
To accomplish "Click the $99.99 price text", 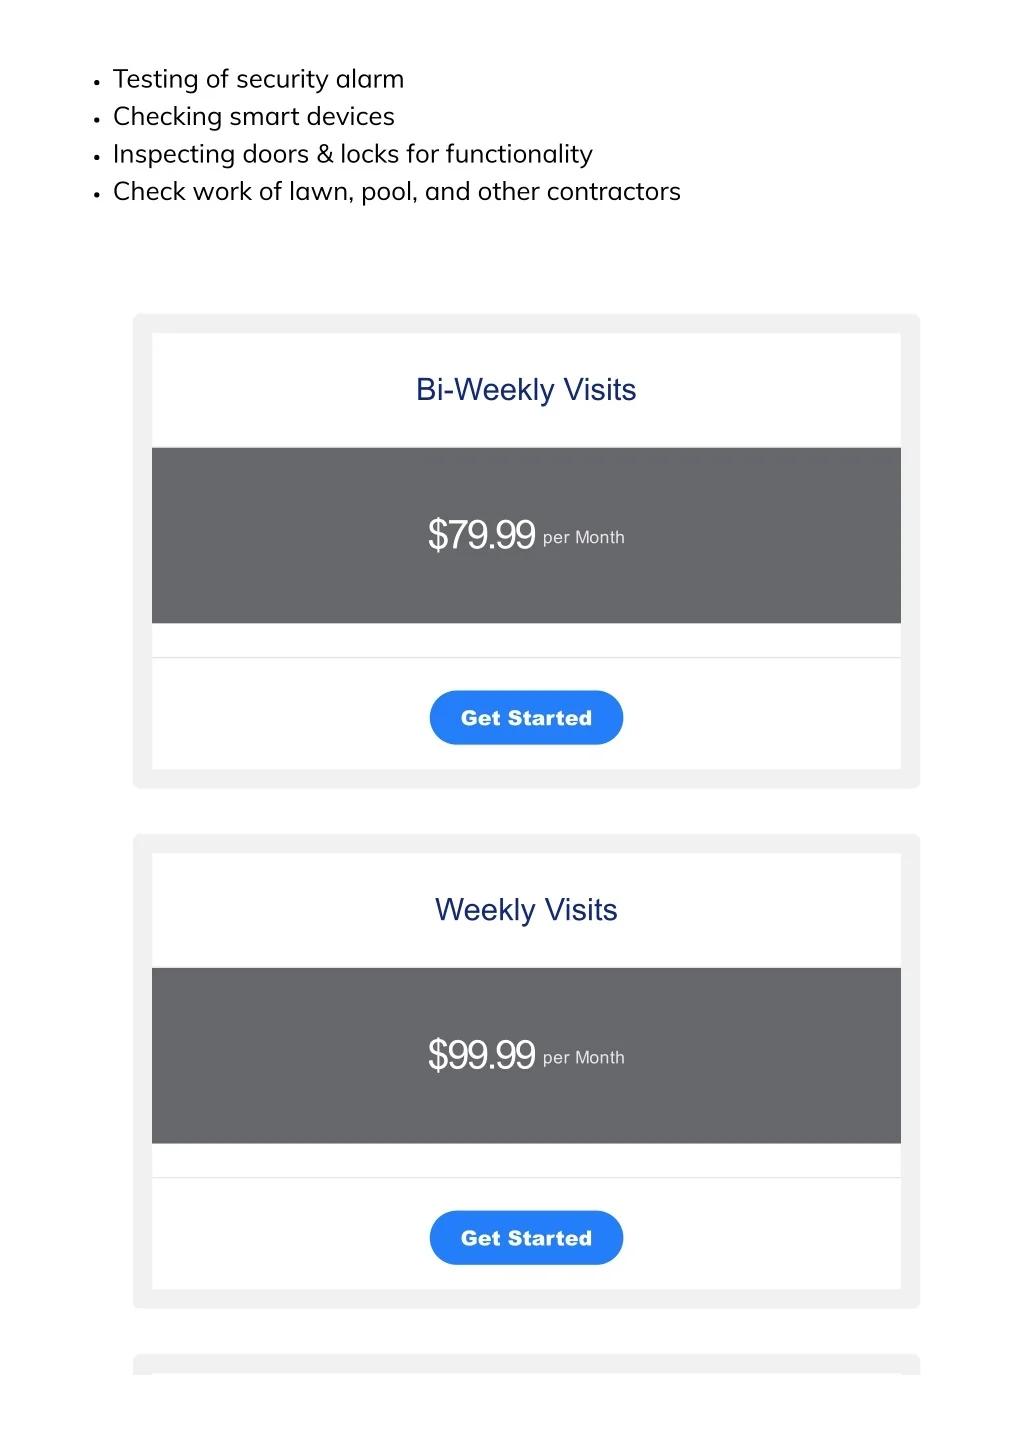I will pos(482,1055).
